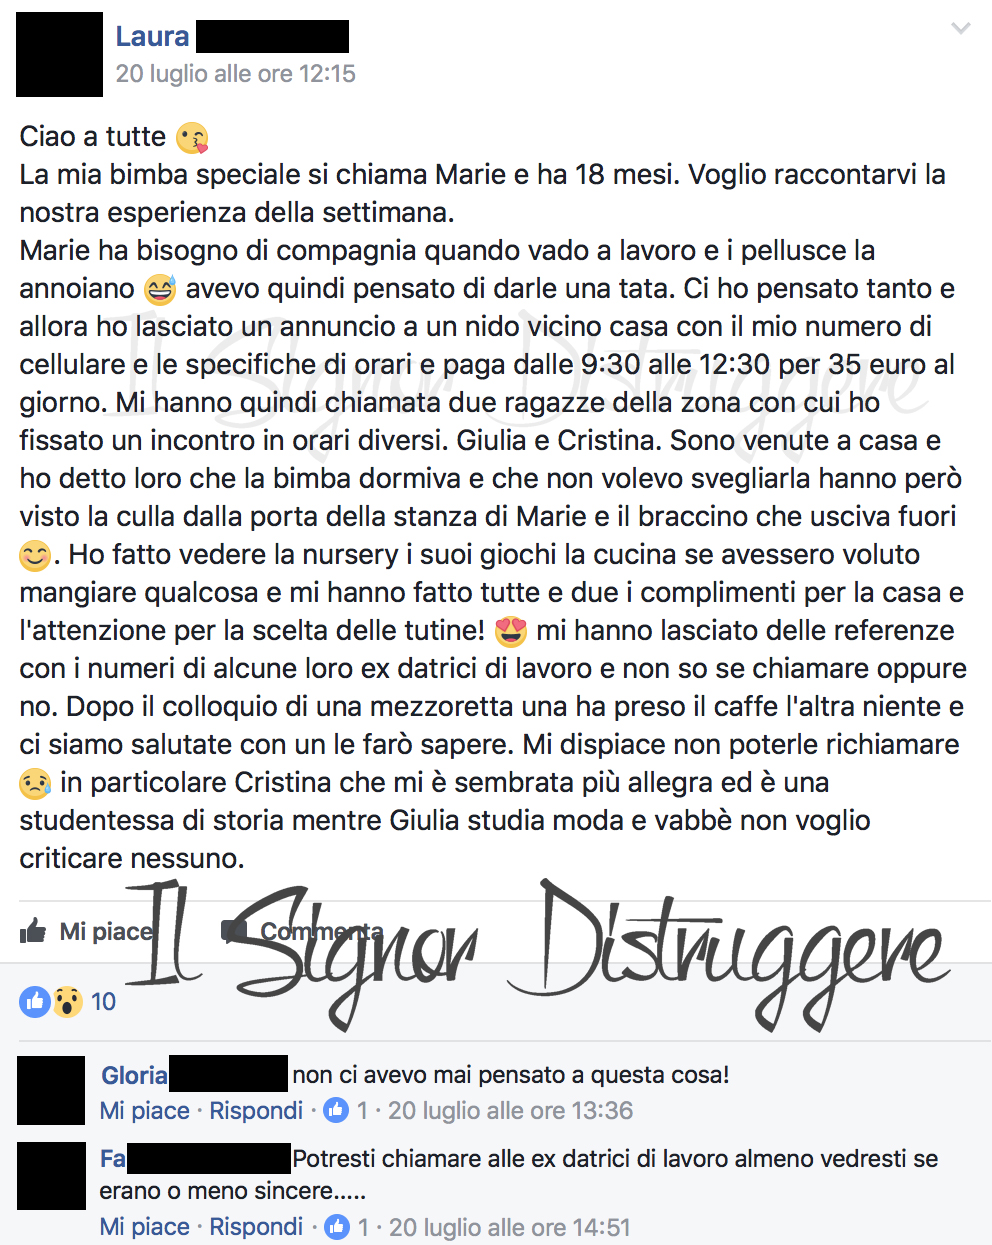
Task: Like Gloria's comment with Mi piace
Action: click(145, 1111)
